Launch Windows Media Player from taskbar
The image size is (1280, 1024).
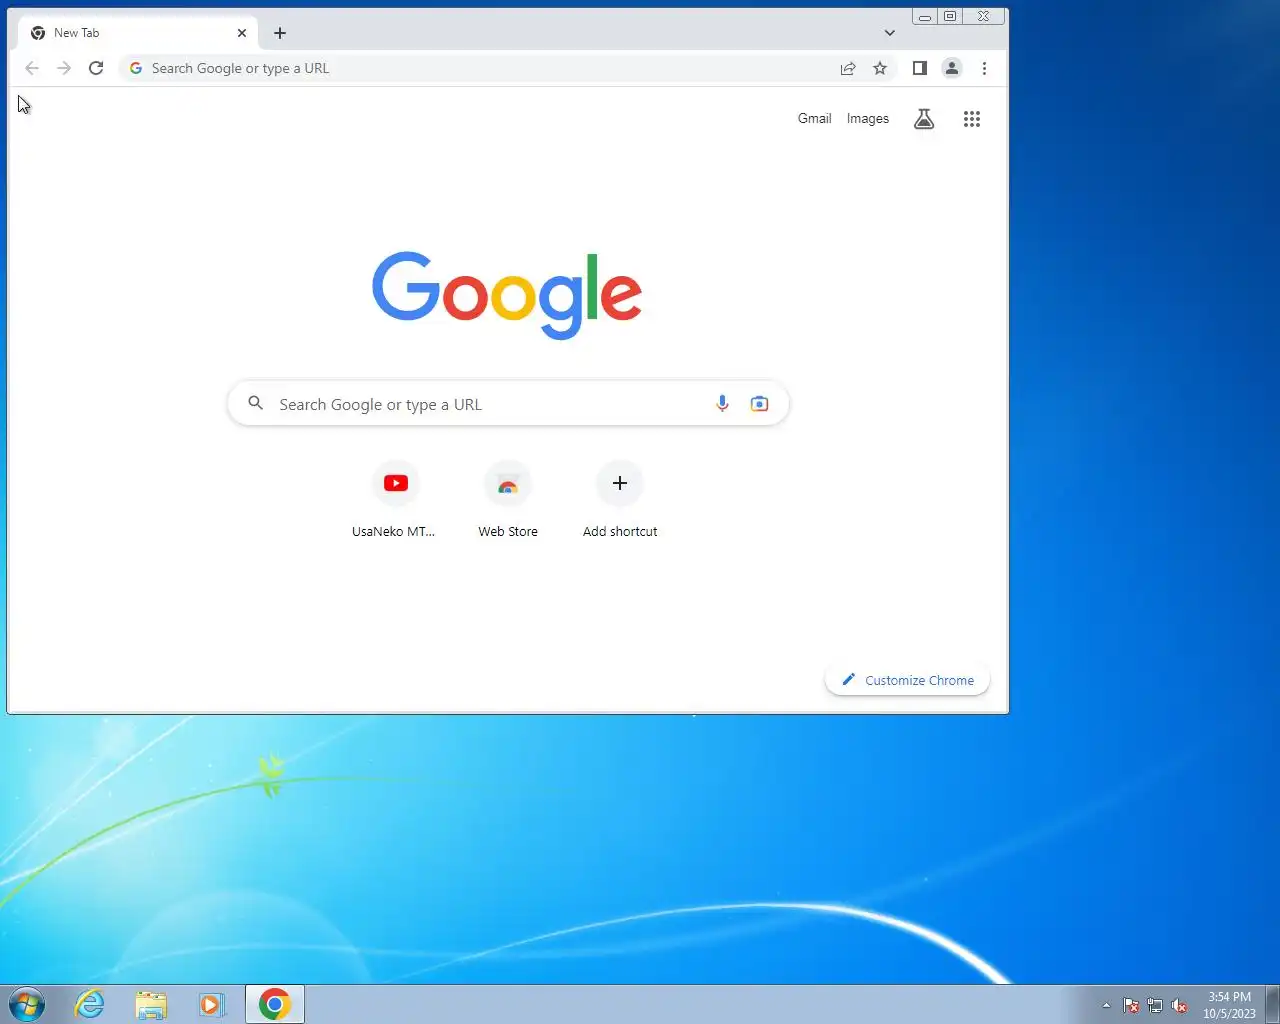coord(212,1004)
